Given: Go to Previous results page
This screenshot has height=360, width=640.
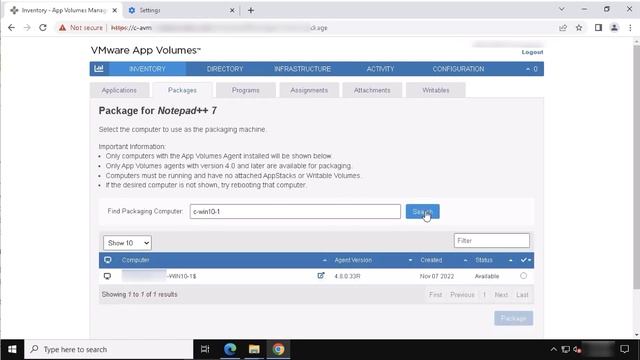Looking at the screenshot, I should pos(462,295).
